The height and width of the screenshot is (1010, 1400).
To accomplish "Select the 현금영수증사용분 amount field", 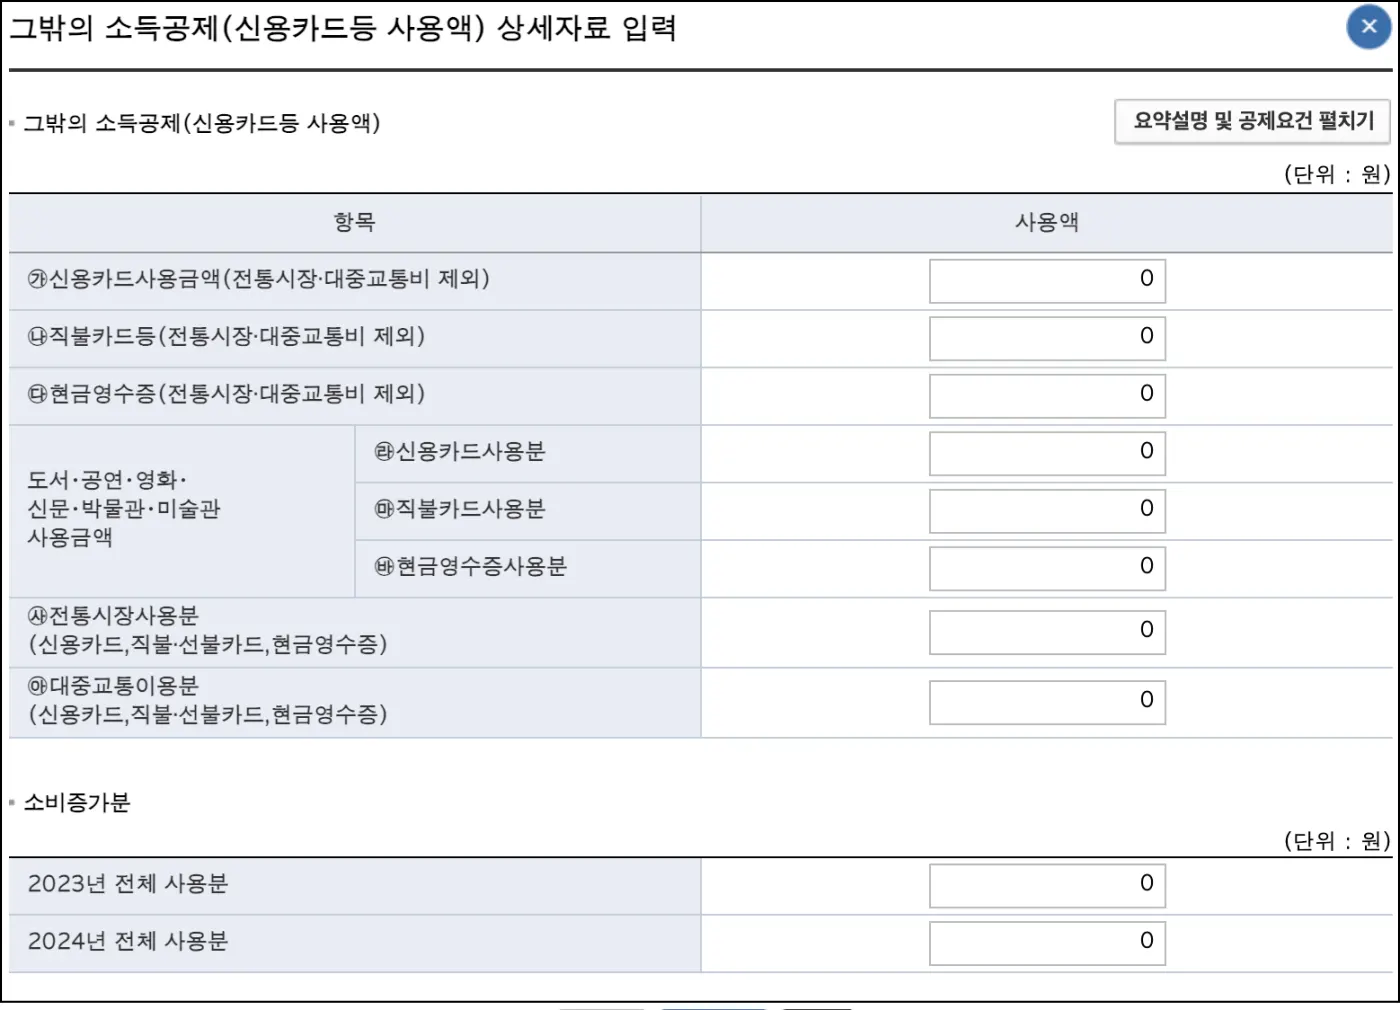I will pos(1046,567).
